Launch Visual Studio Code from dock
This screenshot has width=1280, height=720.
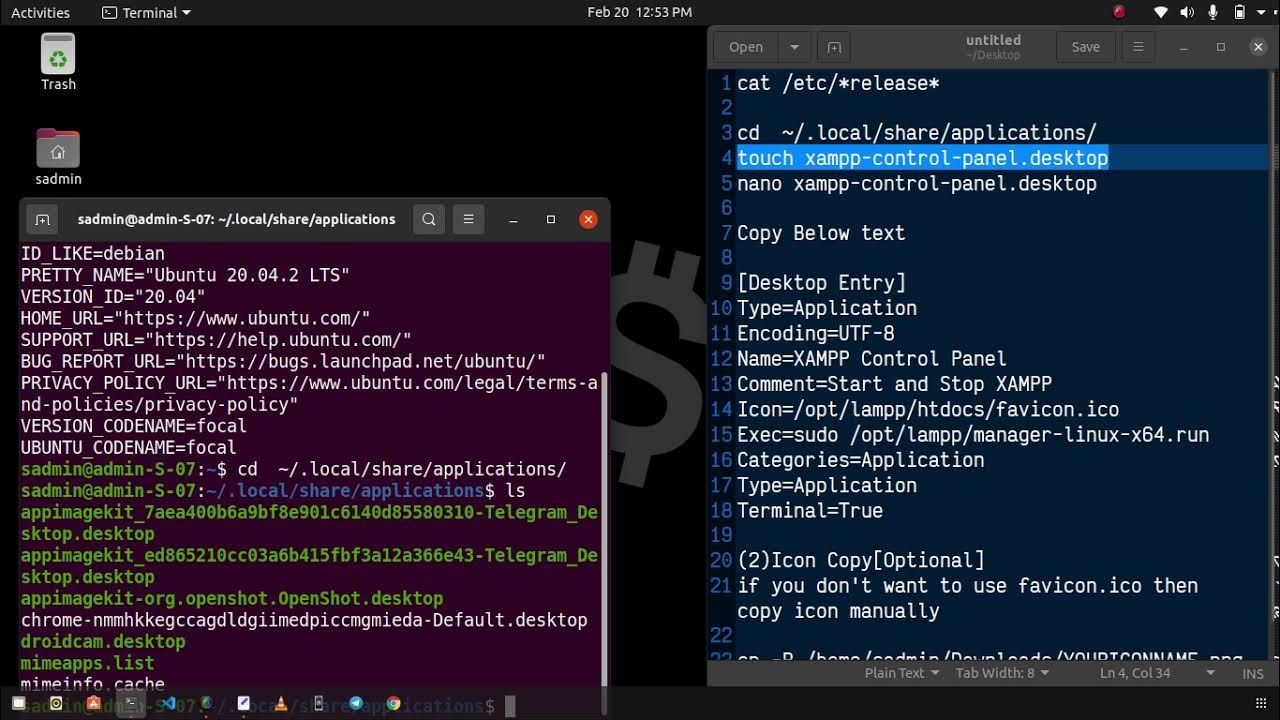click(168, 704)
